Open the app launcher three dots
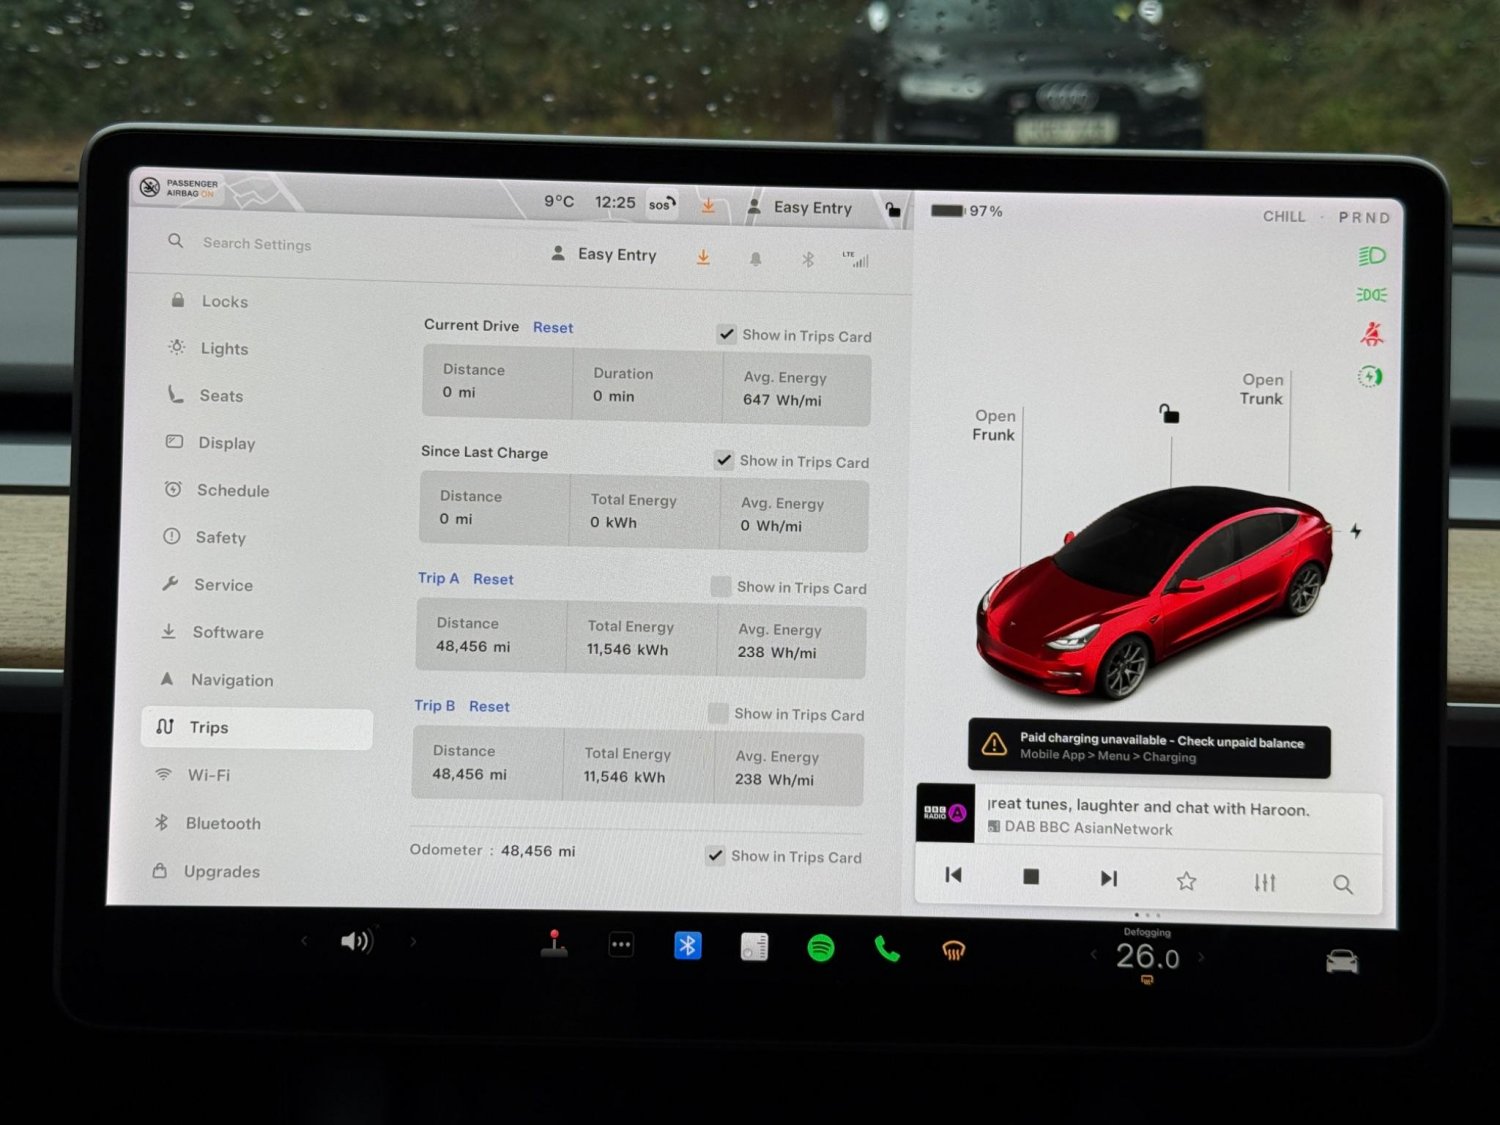The height and width of the screenshot is (1125, 1500). 621,945
